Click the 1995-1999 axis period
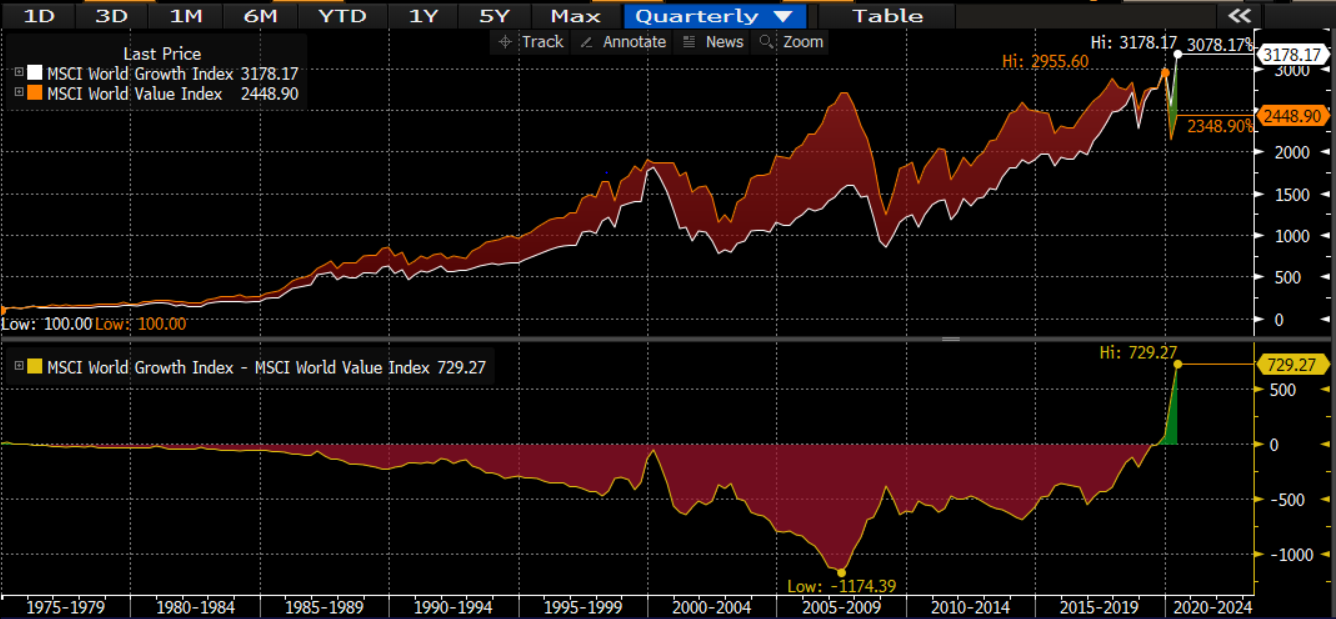The image size is (1336, 619). pyautogui.click(x=583, y=606)
